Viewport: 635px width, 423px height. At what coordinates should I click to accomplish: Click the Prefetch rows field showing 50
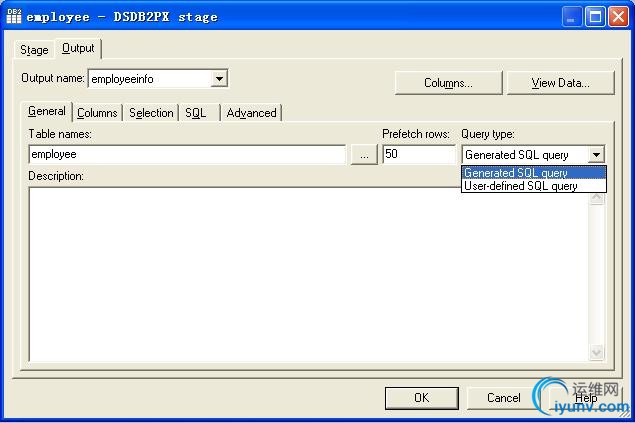tap(419, 154)
